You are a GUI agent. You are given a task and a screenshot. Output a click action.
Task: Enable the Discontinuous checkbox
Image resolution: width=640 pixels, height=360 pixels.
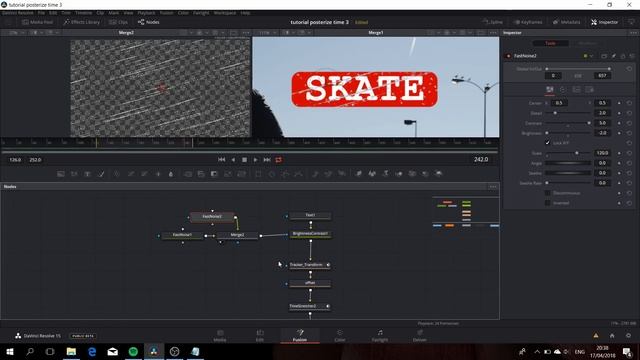pos(548,193)
